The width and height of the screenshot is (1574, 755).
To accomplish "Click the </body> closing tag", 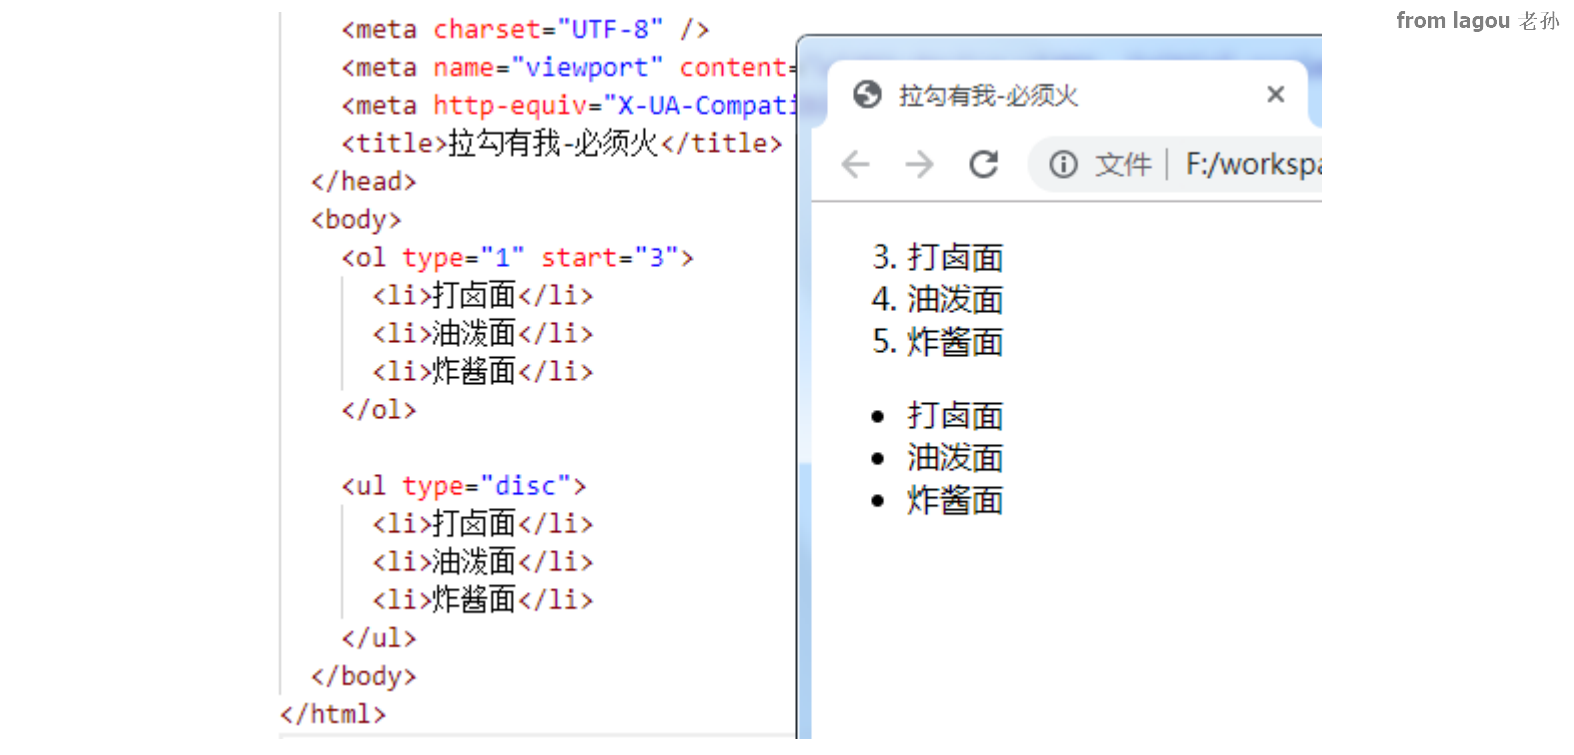I will [363, 676].
